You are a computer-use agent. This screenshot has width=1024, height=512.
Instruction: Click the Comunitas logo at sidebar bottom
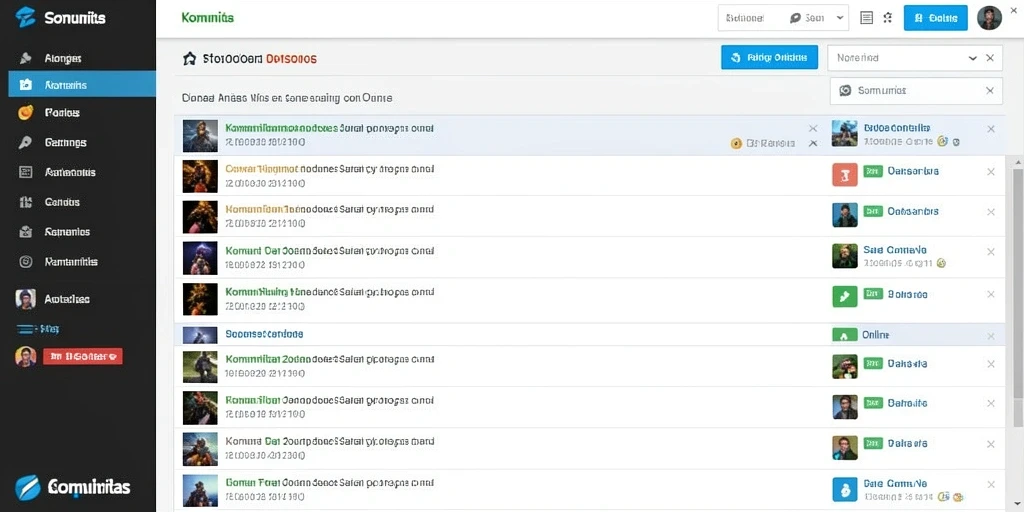pyautogui.click(x=73, y=487)
